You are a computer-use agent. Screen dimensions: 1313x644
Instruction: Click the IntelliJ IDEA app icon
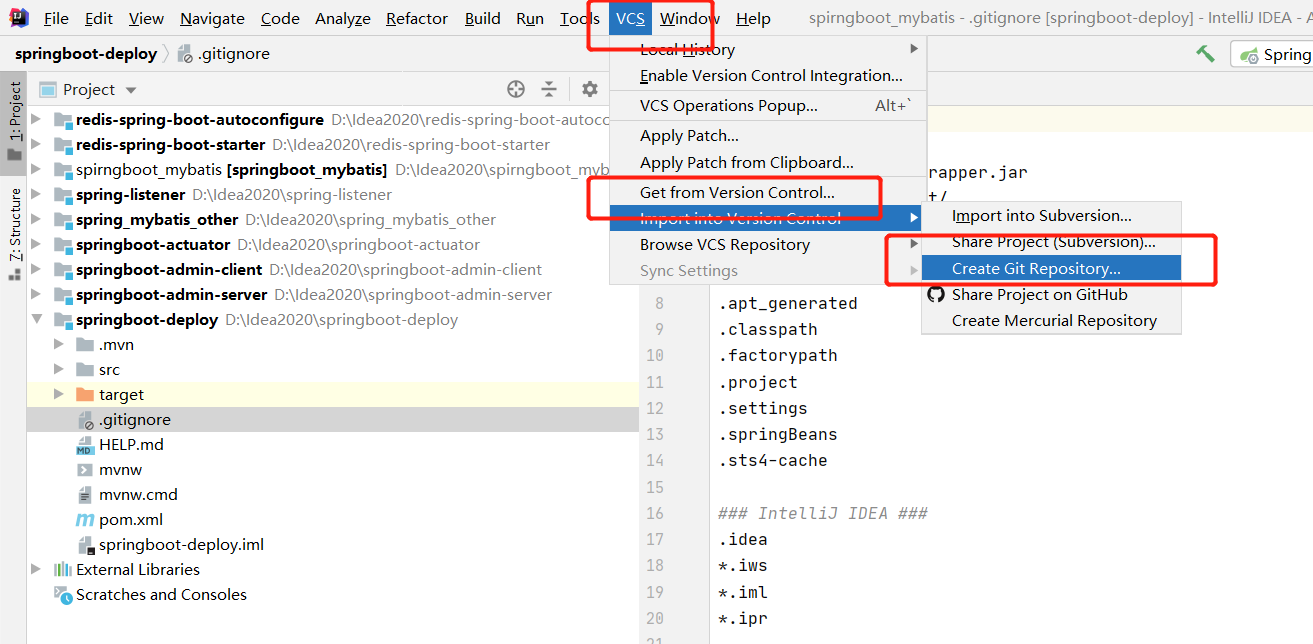pos(19,18)
